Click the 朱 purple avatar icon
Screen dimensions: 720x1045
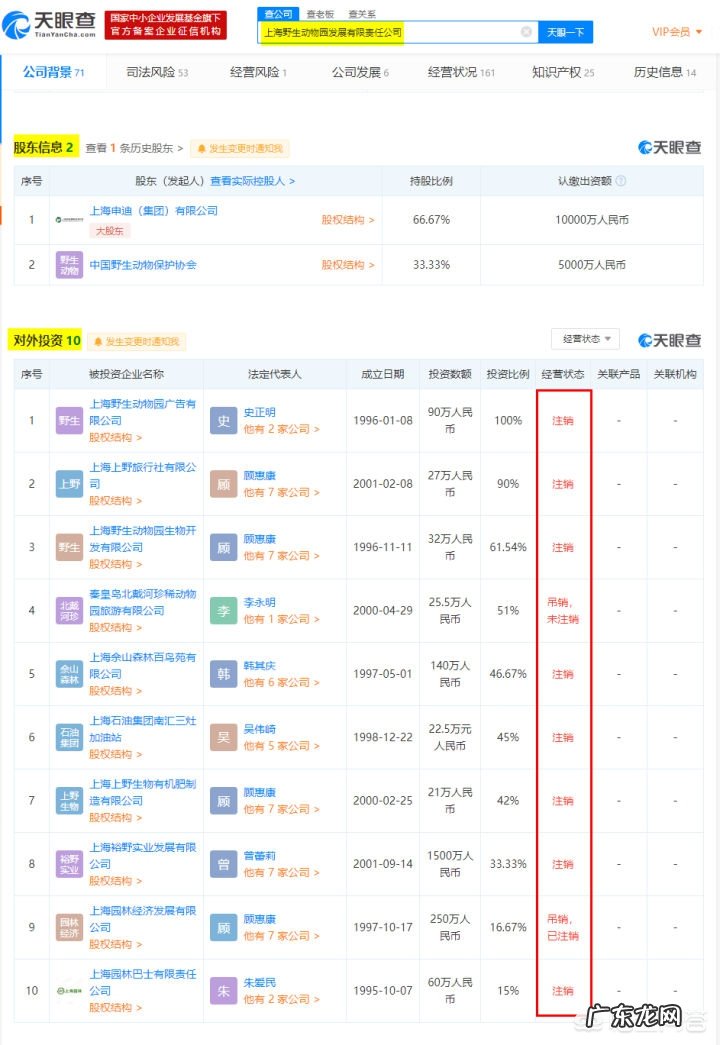click(x=223, y=990)
